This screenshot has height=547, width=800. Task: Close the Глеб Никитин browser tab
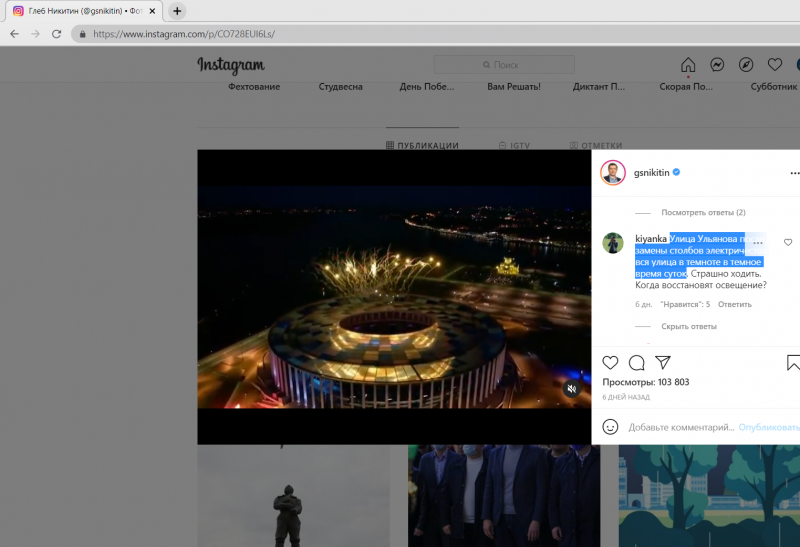(152, 11)
